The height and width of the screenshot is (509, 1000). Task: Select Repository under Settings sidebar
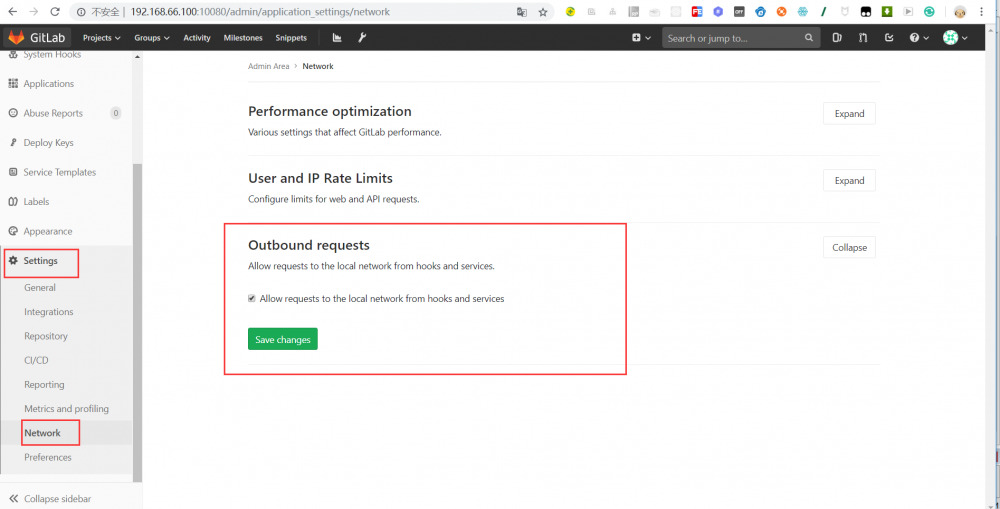[46, 336]
